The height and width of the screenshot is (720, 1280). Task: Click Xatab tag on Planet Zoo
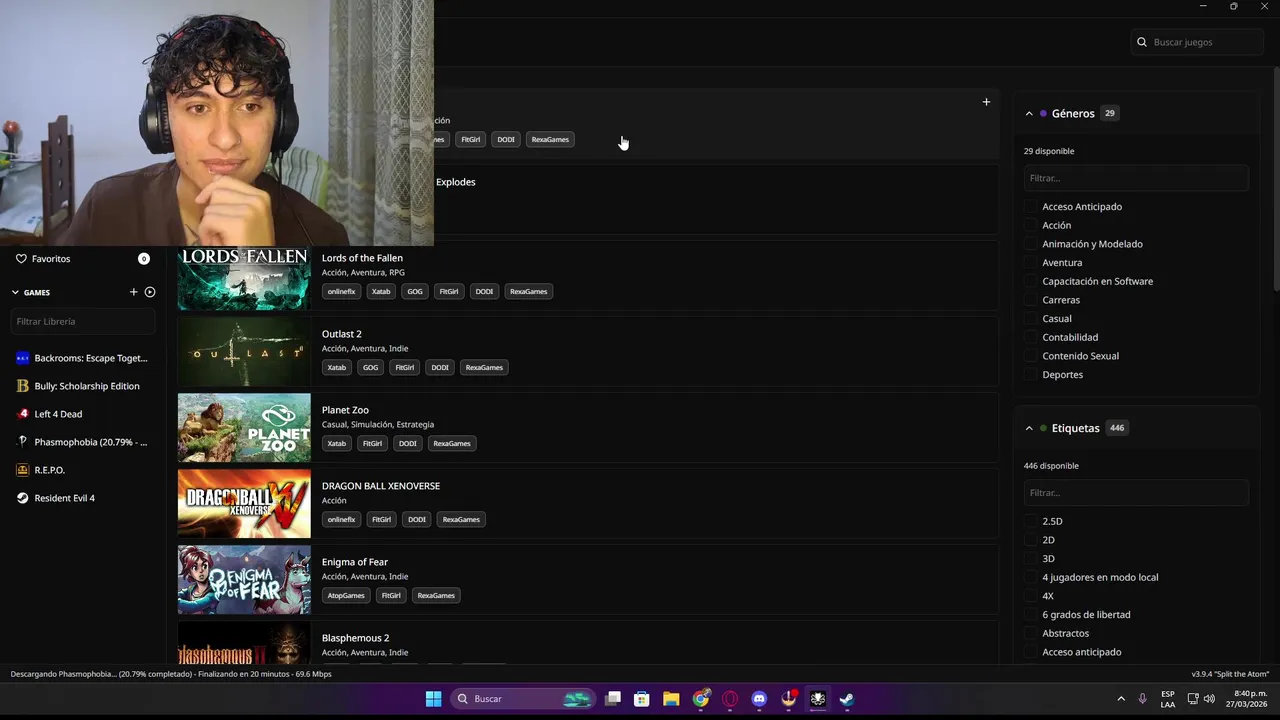(337, 443)
